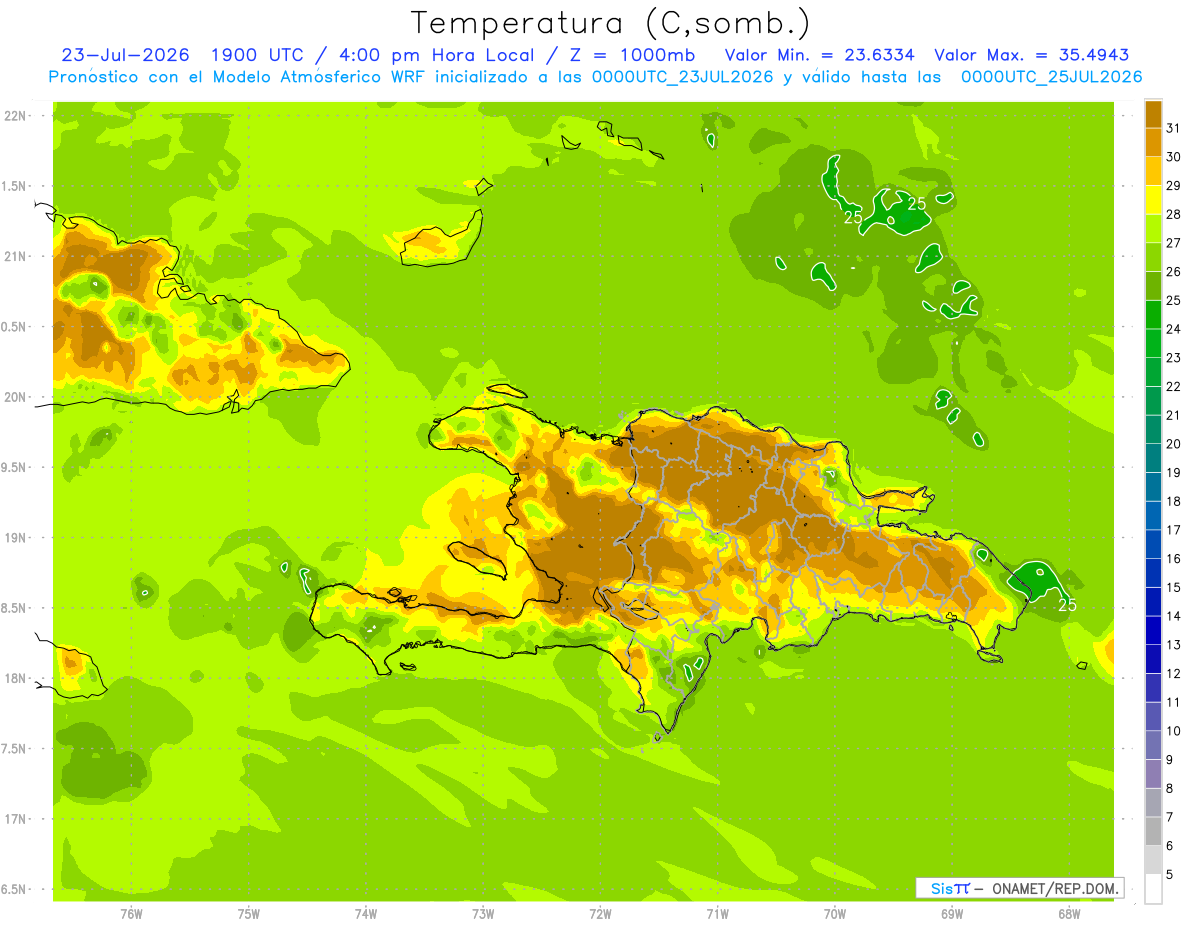1200x927 pixels.
Task: Click the '75W' longitude label
Action: pyautogui.click(x=249, y=914)
